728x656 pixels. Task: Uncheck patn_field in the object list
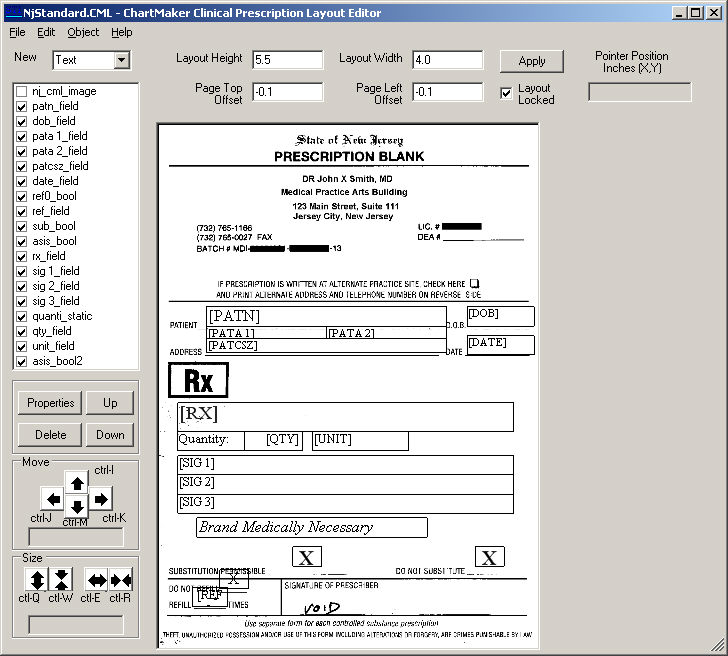[x=21, y=106]
